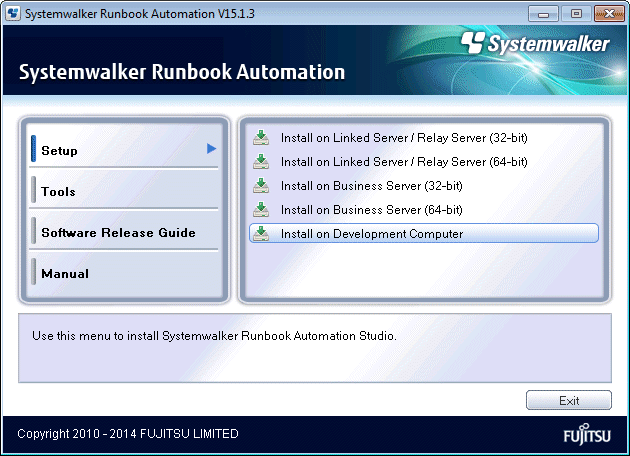This screenshot has width=630, height=456.
Task: Click the application icon in title bar
Action: 13,13
